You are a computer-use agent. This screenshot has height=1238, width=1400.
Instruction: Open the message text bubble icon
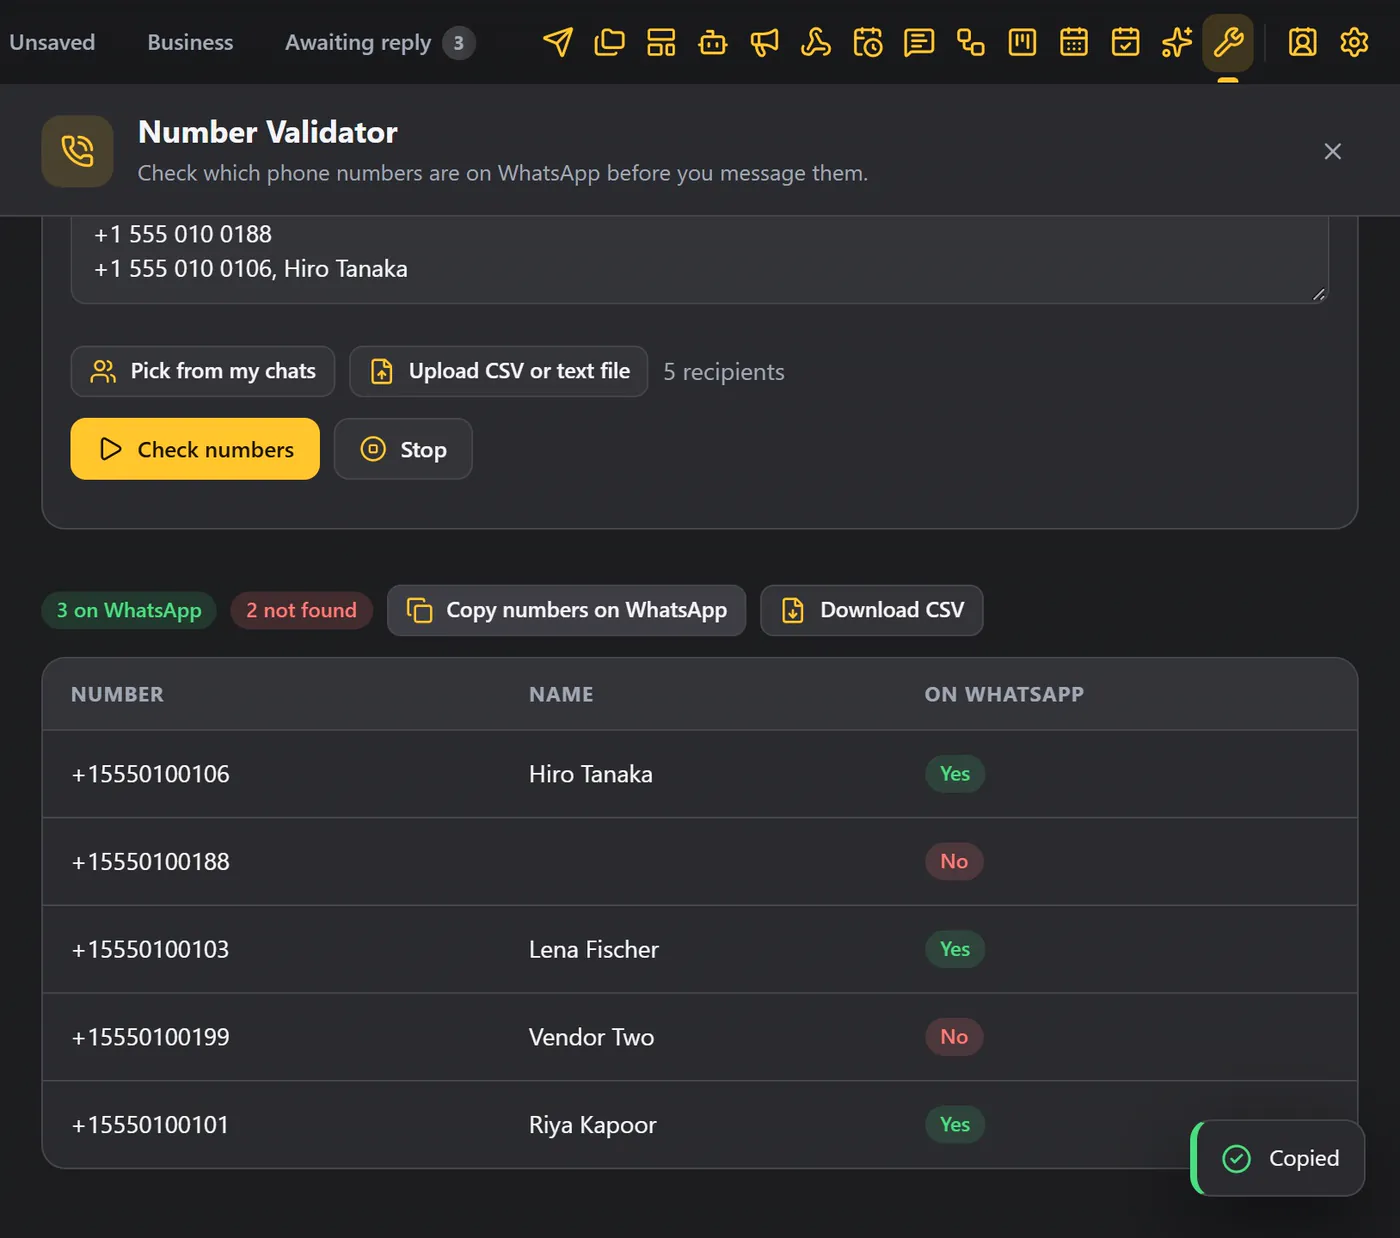[x=919, y=42]
